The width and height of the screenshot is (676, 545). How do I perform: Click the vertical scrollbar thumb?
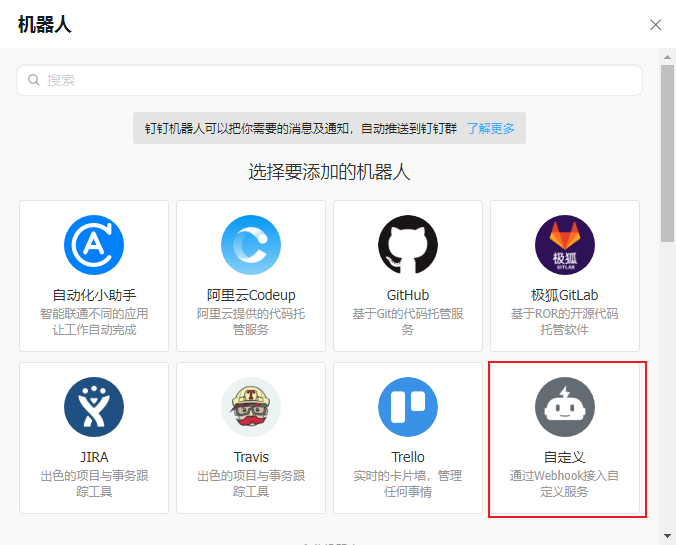click(x=667, y=153)
